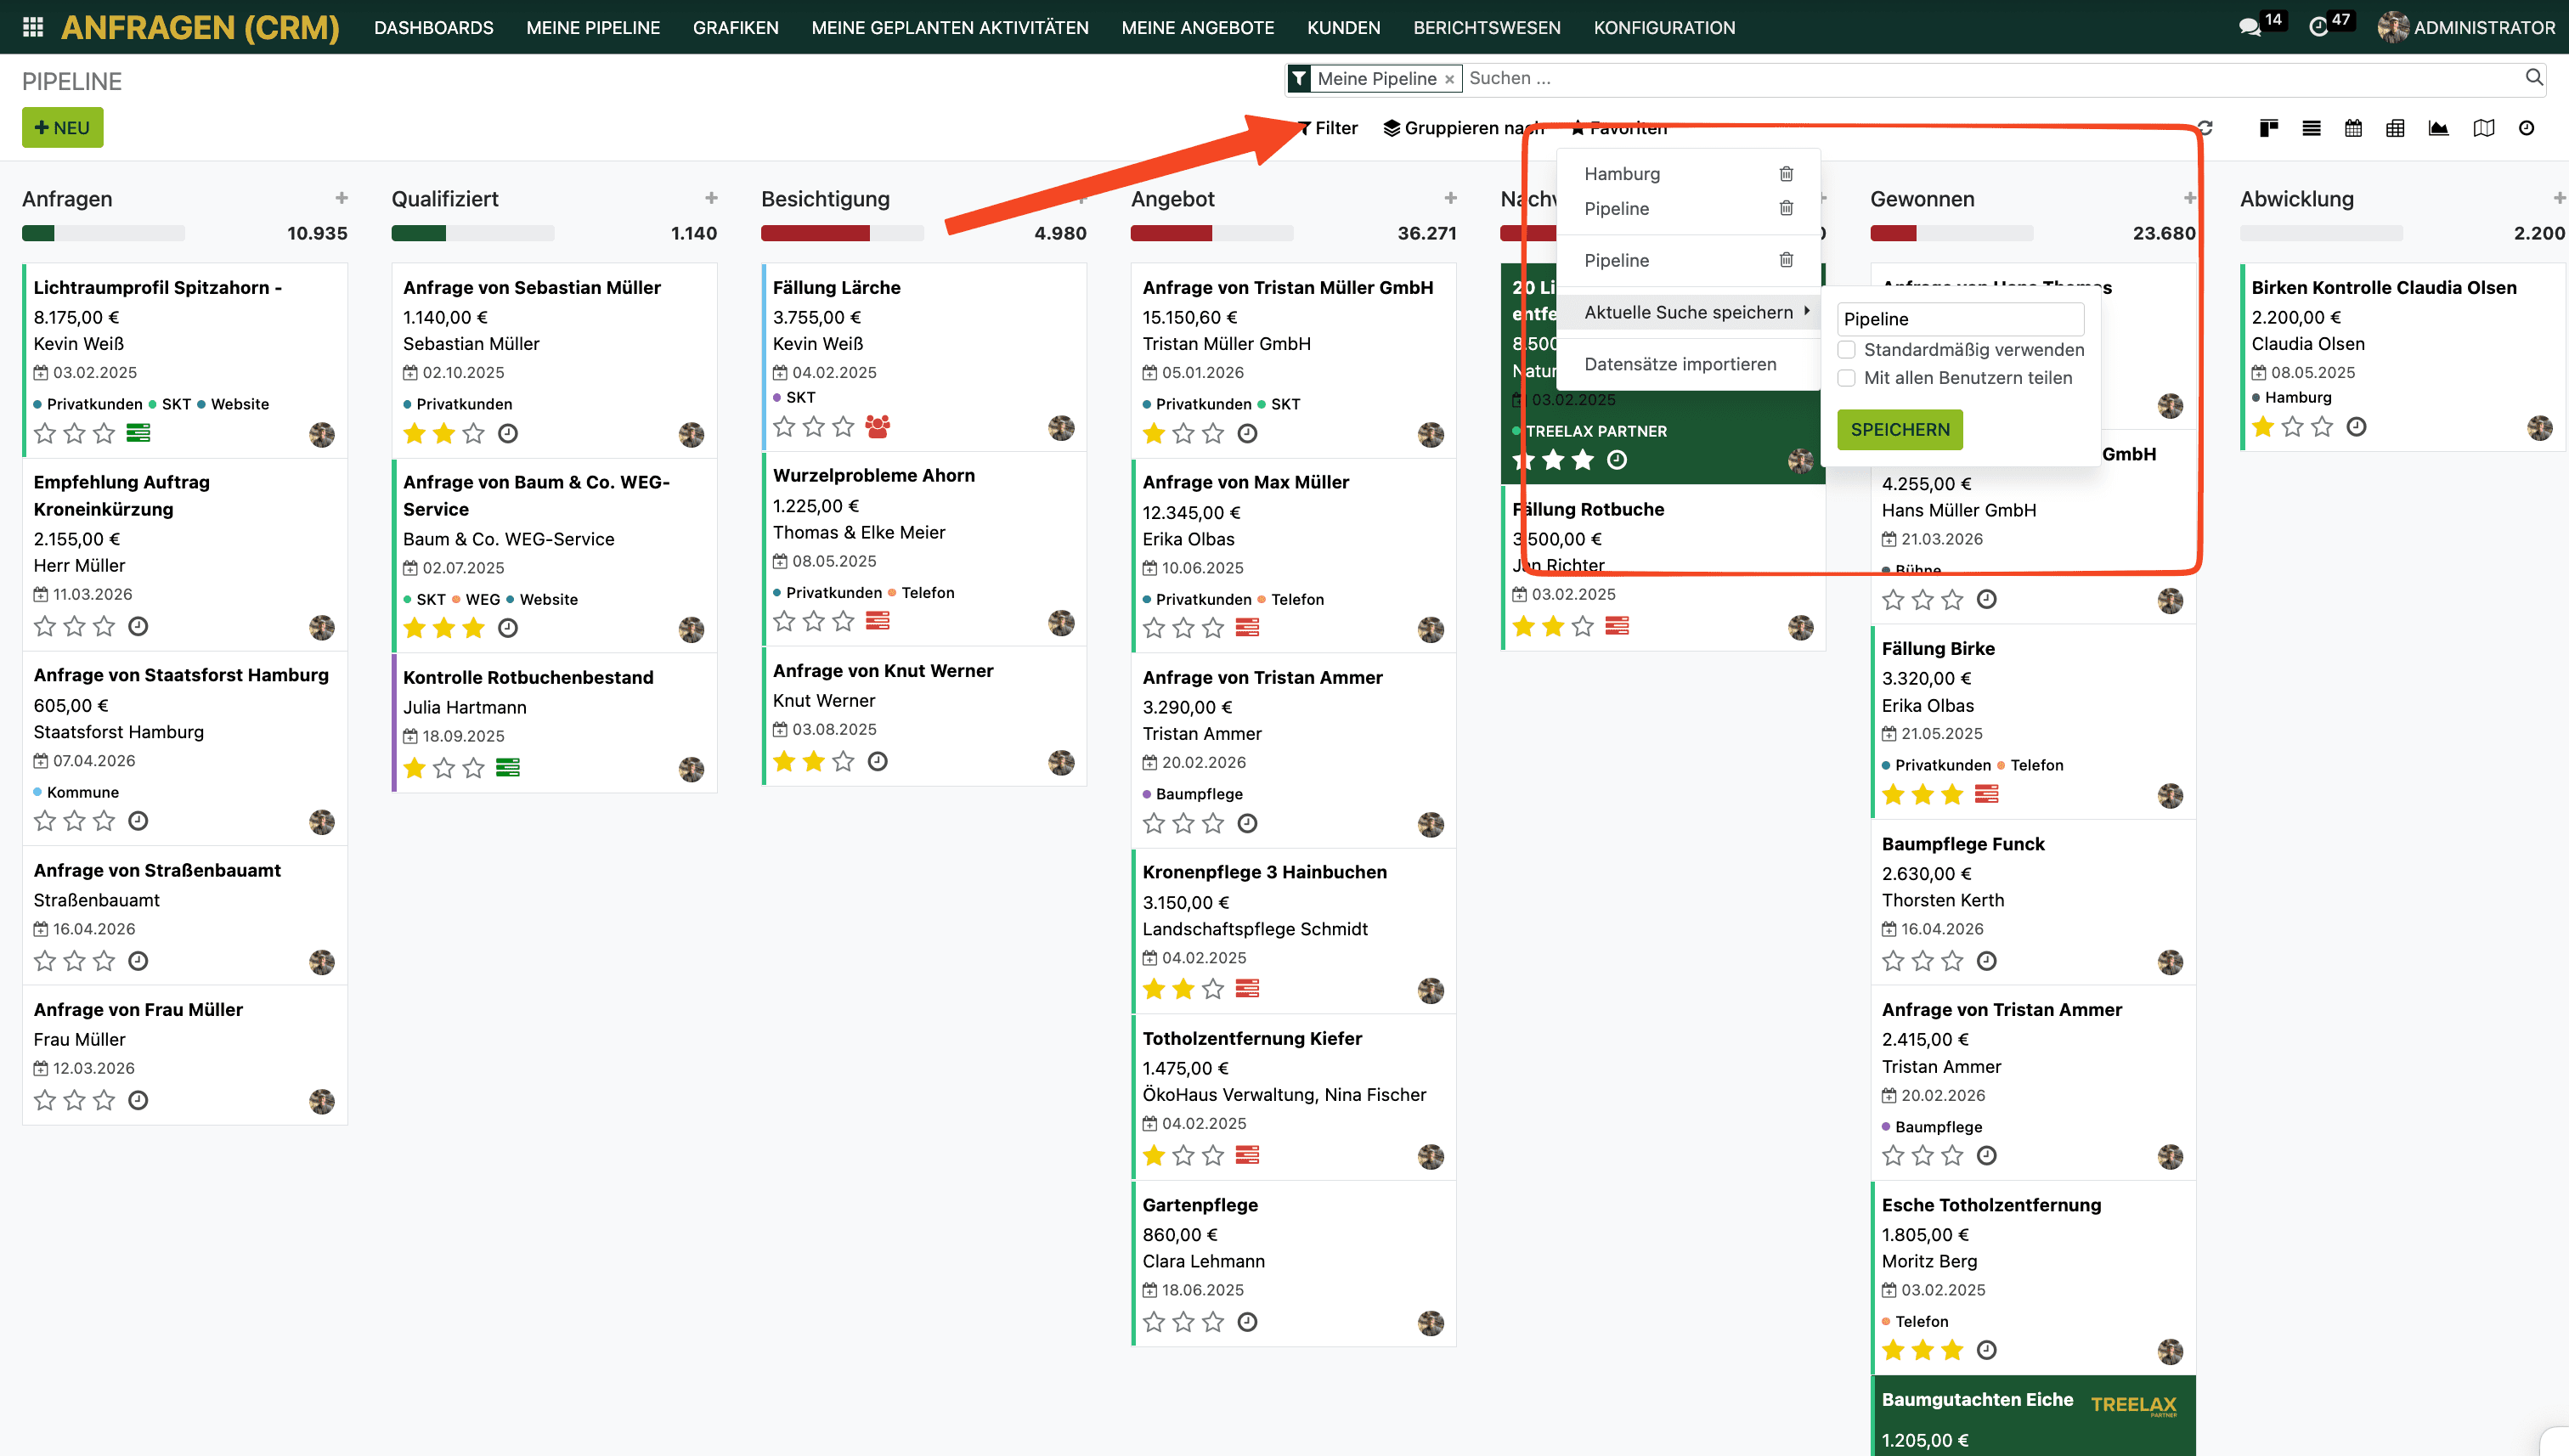Switch to the pivot table view icon
Viewport: 2569px width, 1456px height.
point(2395,128)
